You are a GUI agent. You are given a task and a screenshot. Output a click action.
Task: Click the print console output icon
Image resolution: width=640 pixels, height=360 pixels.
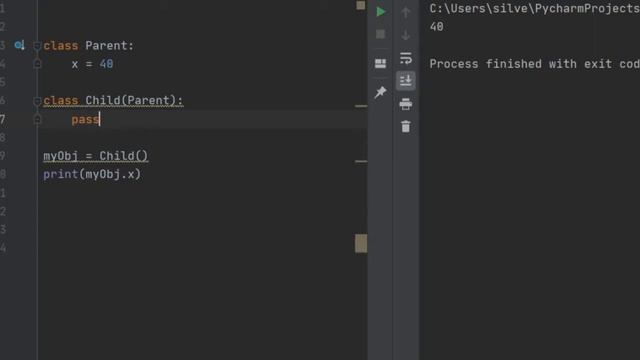406,104
